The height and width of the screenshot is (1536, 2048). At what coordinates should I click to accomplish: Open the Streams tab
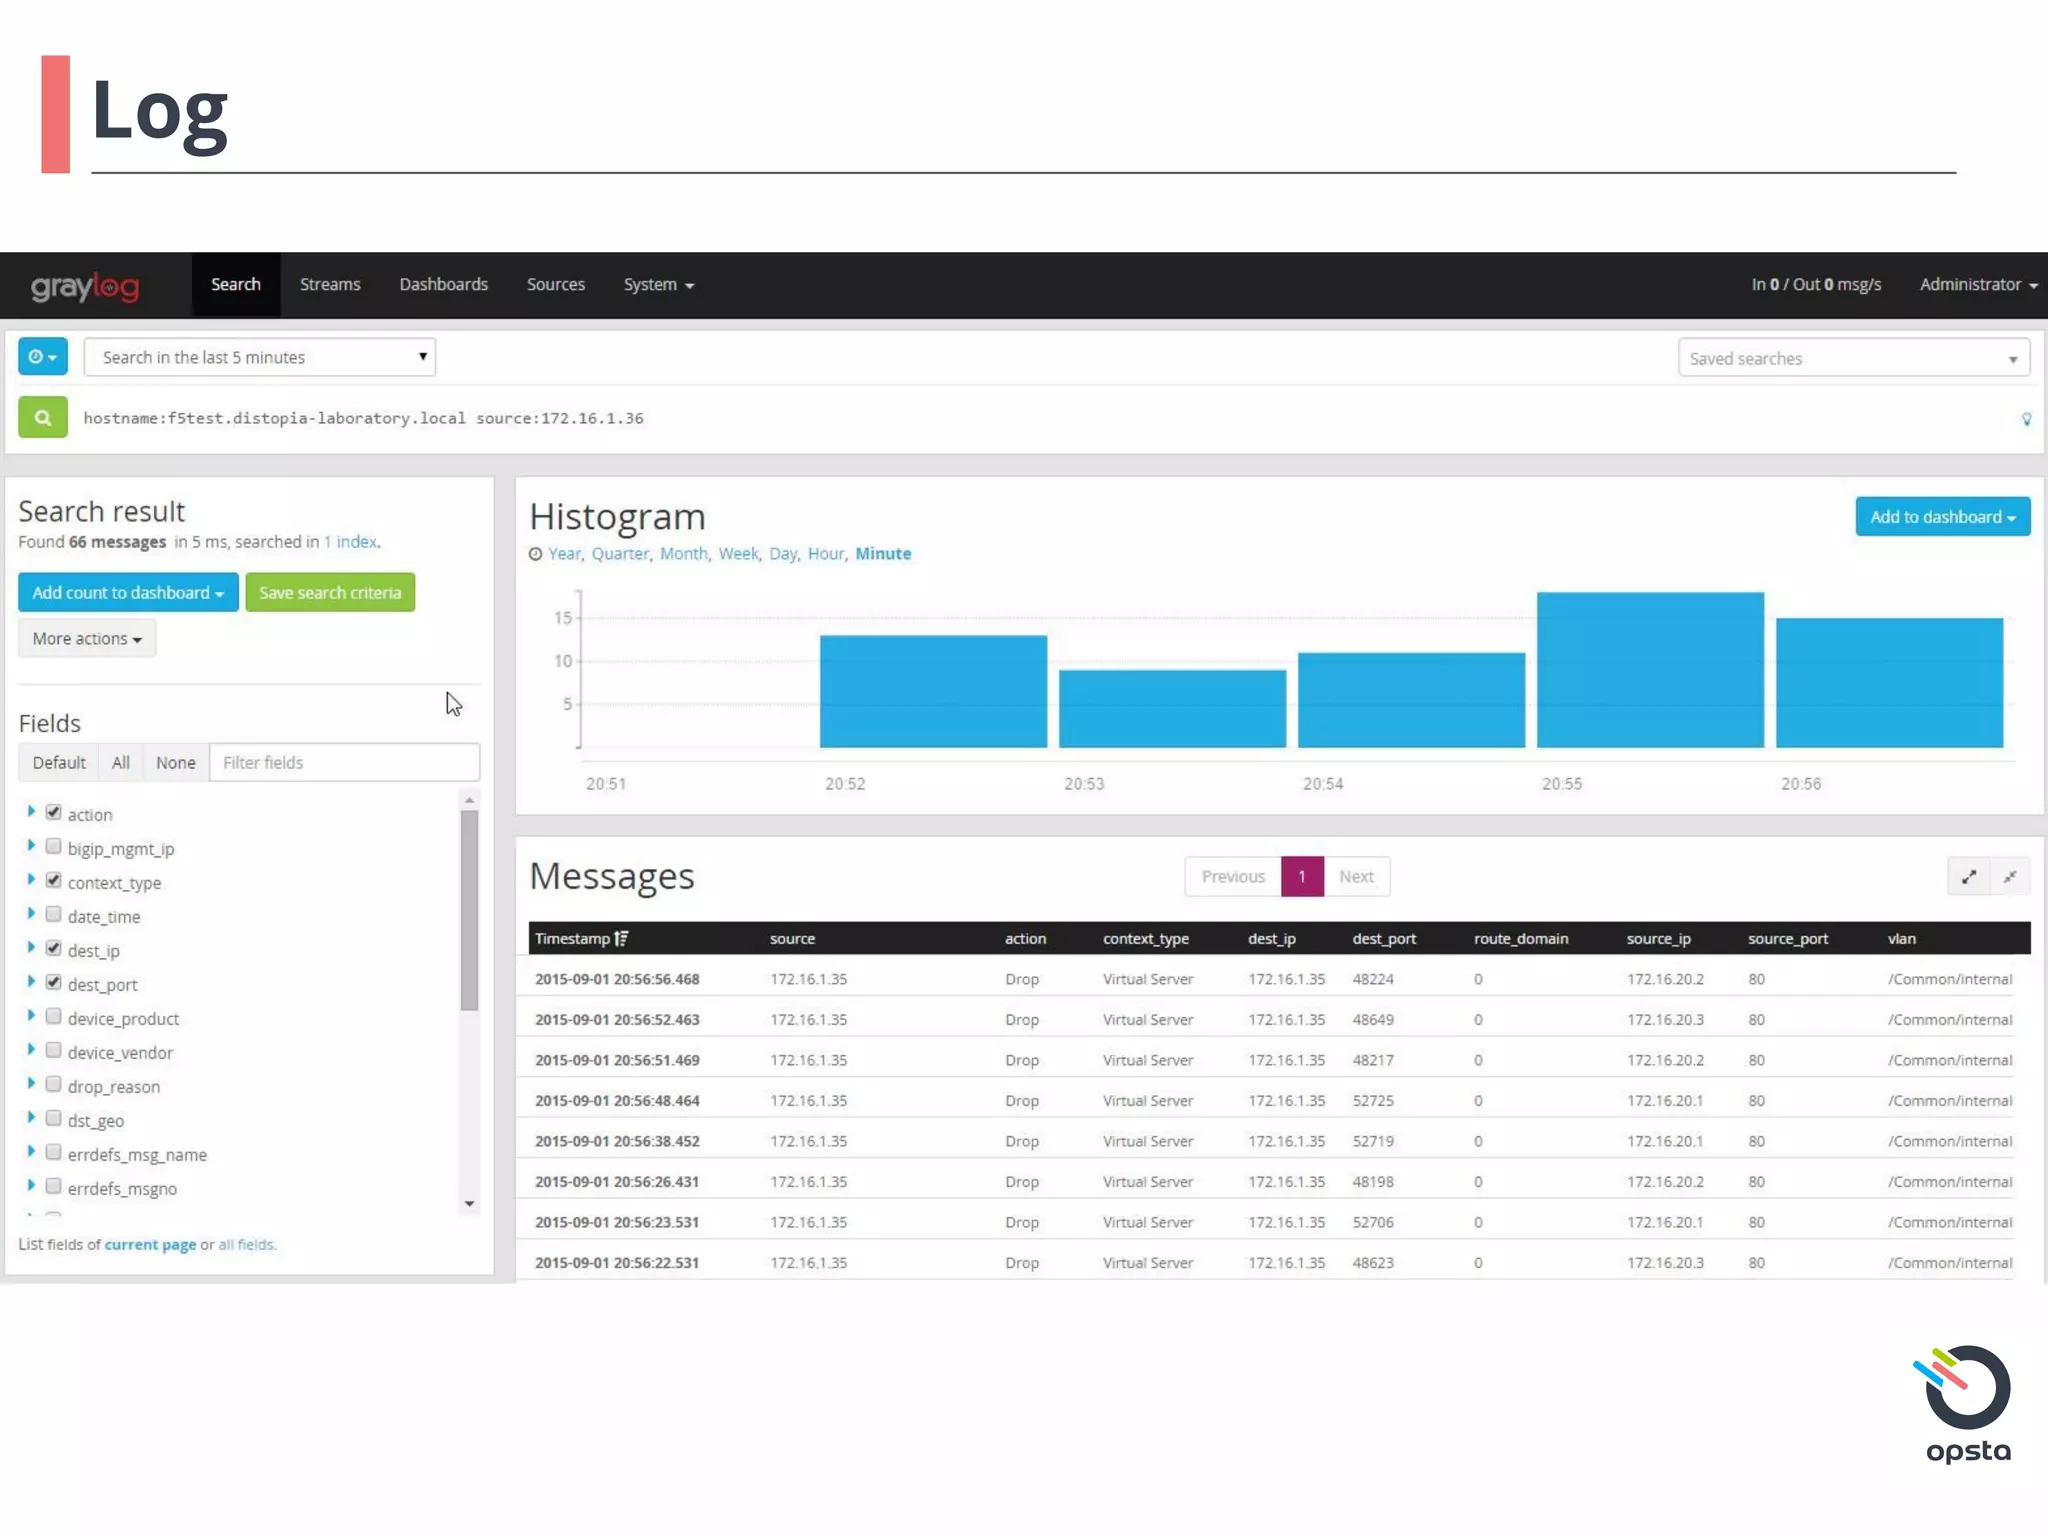pos(330,285)
